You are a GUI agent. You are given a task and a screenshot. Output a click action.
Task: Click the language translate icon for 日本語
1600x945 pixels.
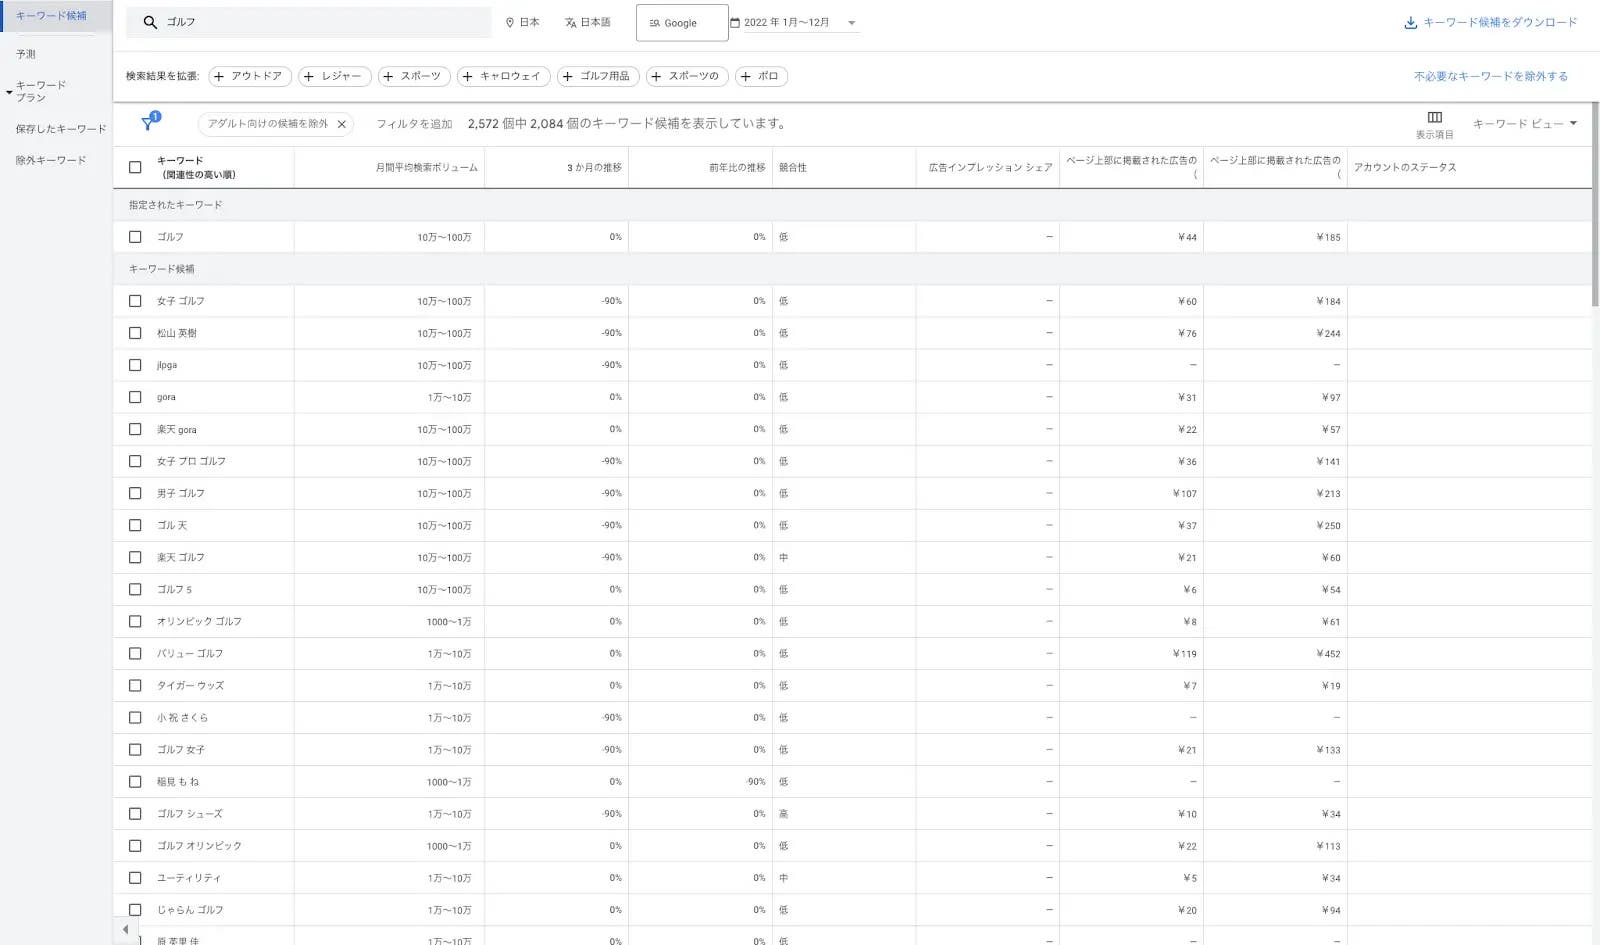[x=570, y=22]
